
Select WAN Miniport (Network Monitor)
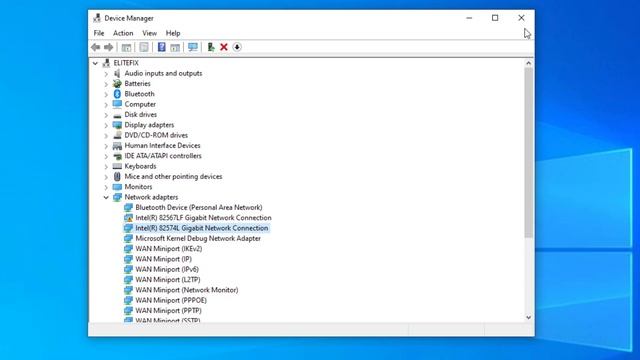[x=187, y=290]
